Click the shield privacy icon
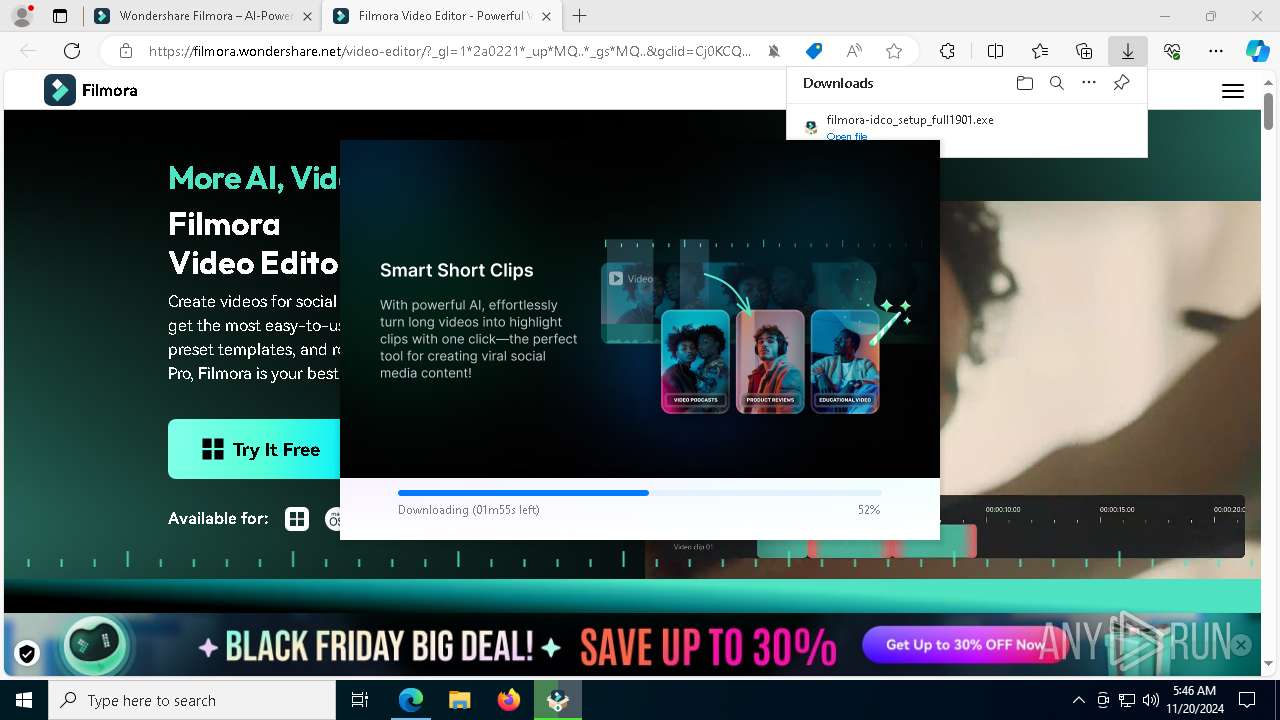The width and height of the screenshot is (1280, 720). tap(27, 654)
